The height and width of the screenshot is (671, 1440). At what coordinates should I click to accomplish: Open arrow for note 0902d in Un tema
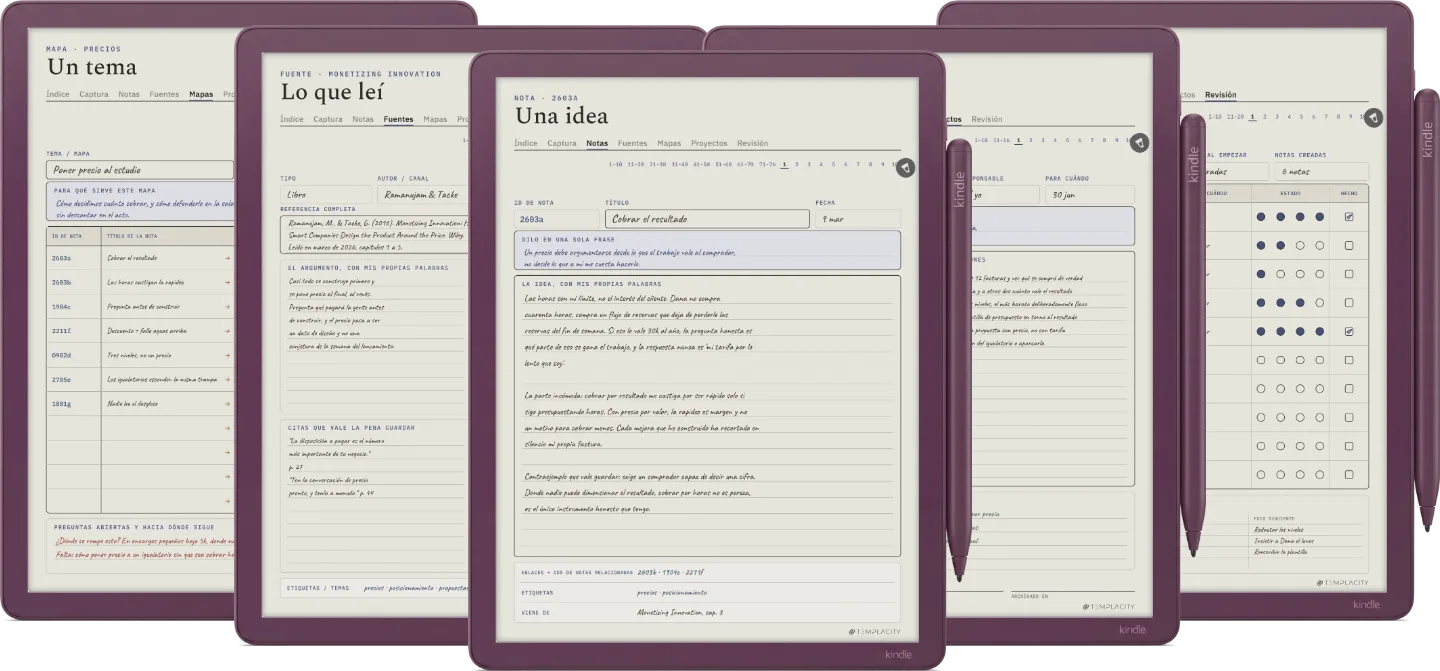tap(228, 355)
